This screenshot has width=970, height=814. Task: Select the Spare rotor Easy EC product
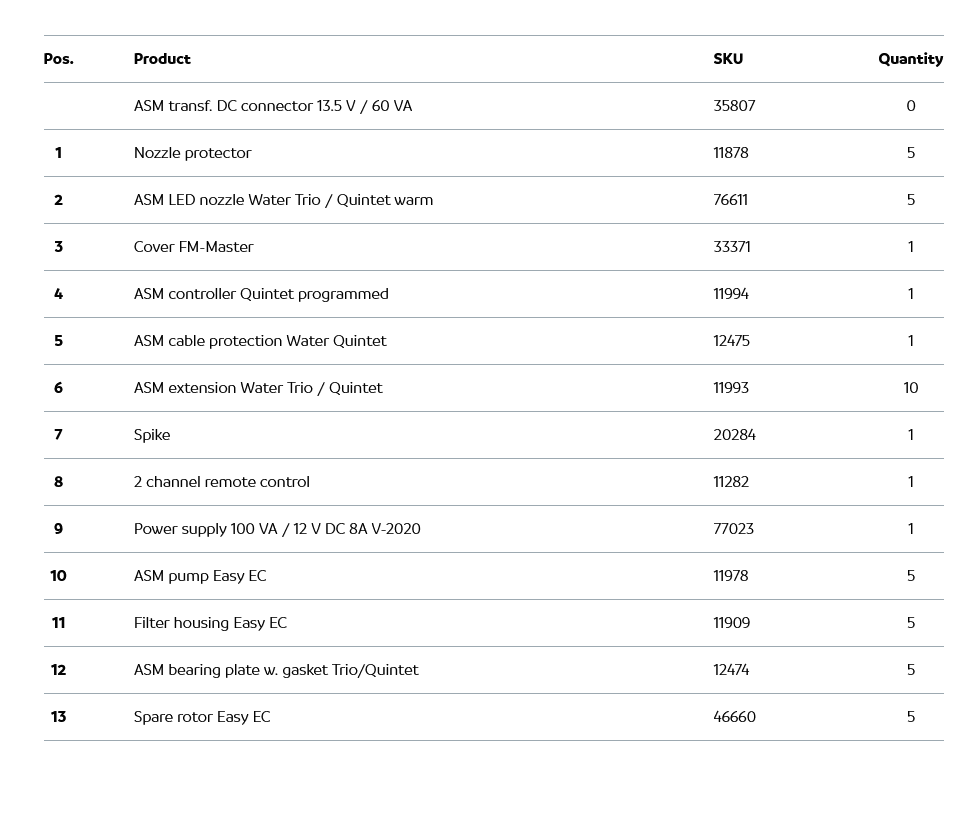pyautogui.click(x=202, y=717)
